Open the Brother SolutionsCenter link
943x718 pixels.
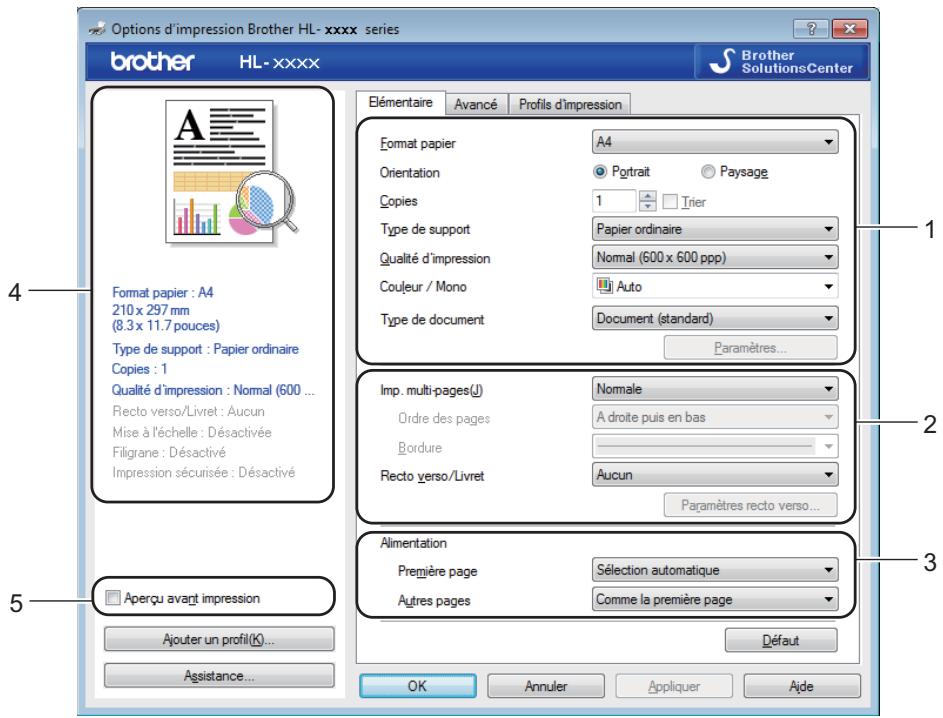(782, 61)
